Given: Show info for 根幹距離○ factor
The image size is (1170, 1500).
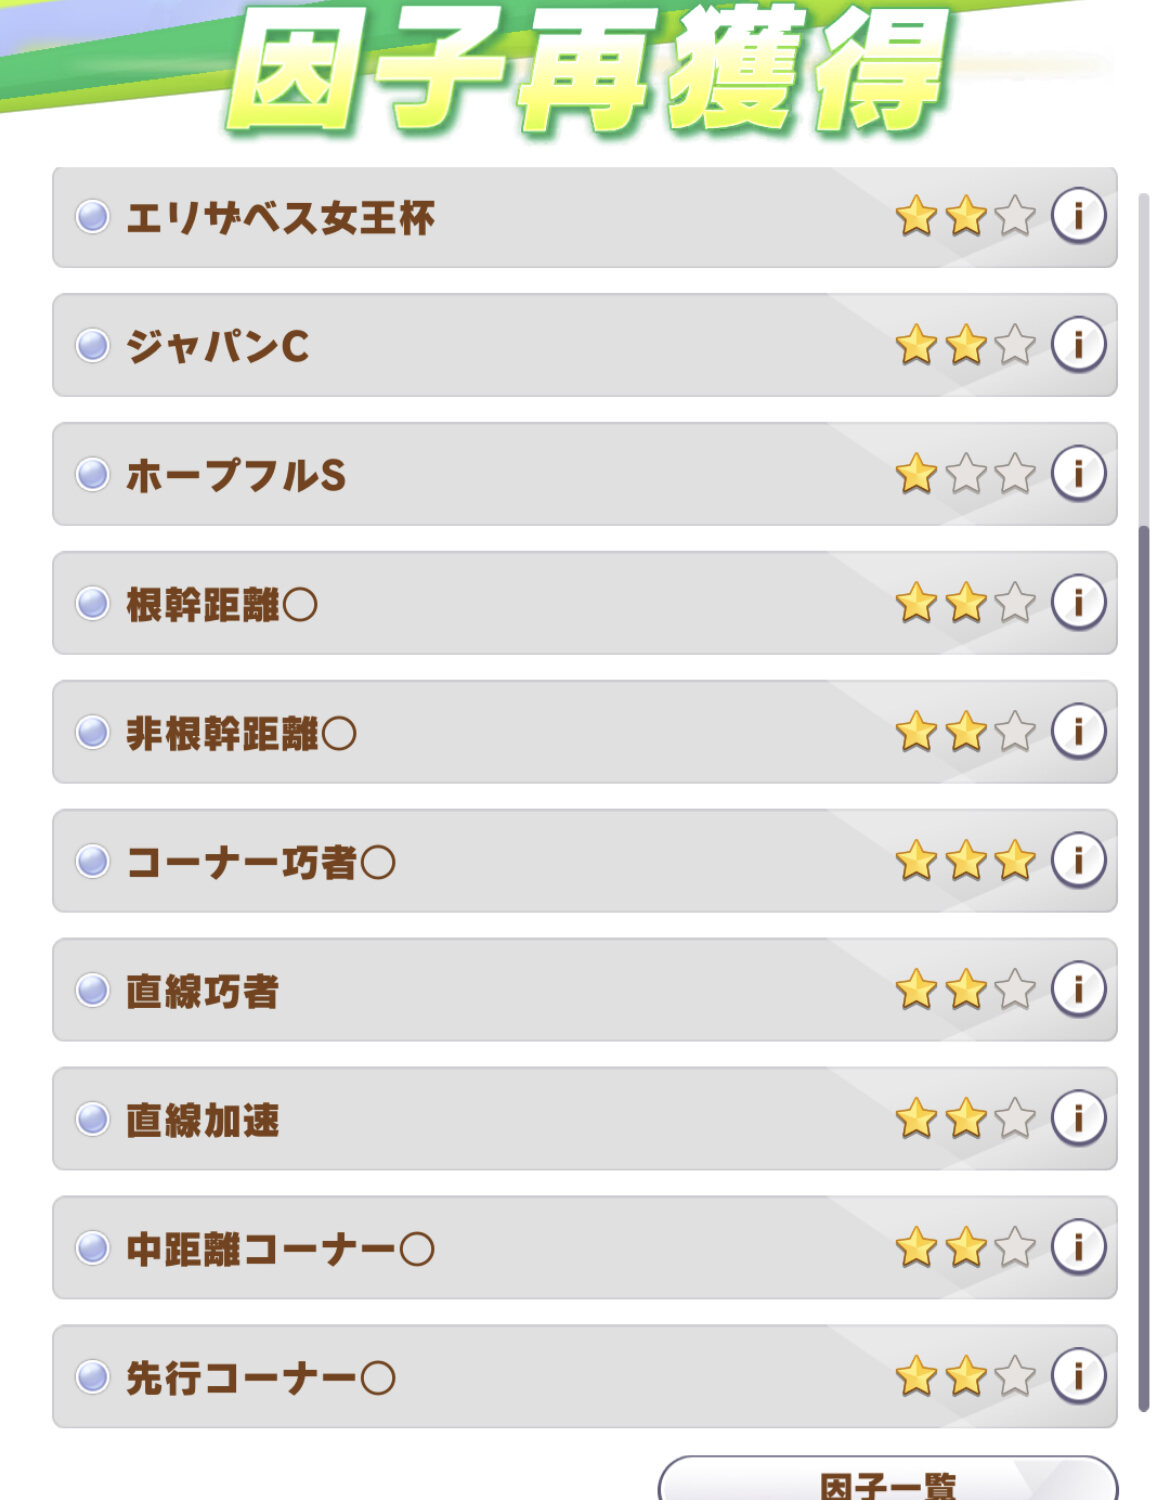Looking at the screenshot, I should tap(1078, 602).
